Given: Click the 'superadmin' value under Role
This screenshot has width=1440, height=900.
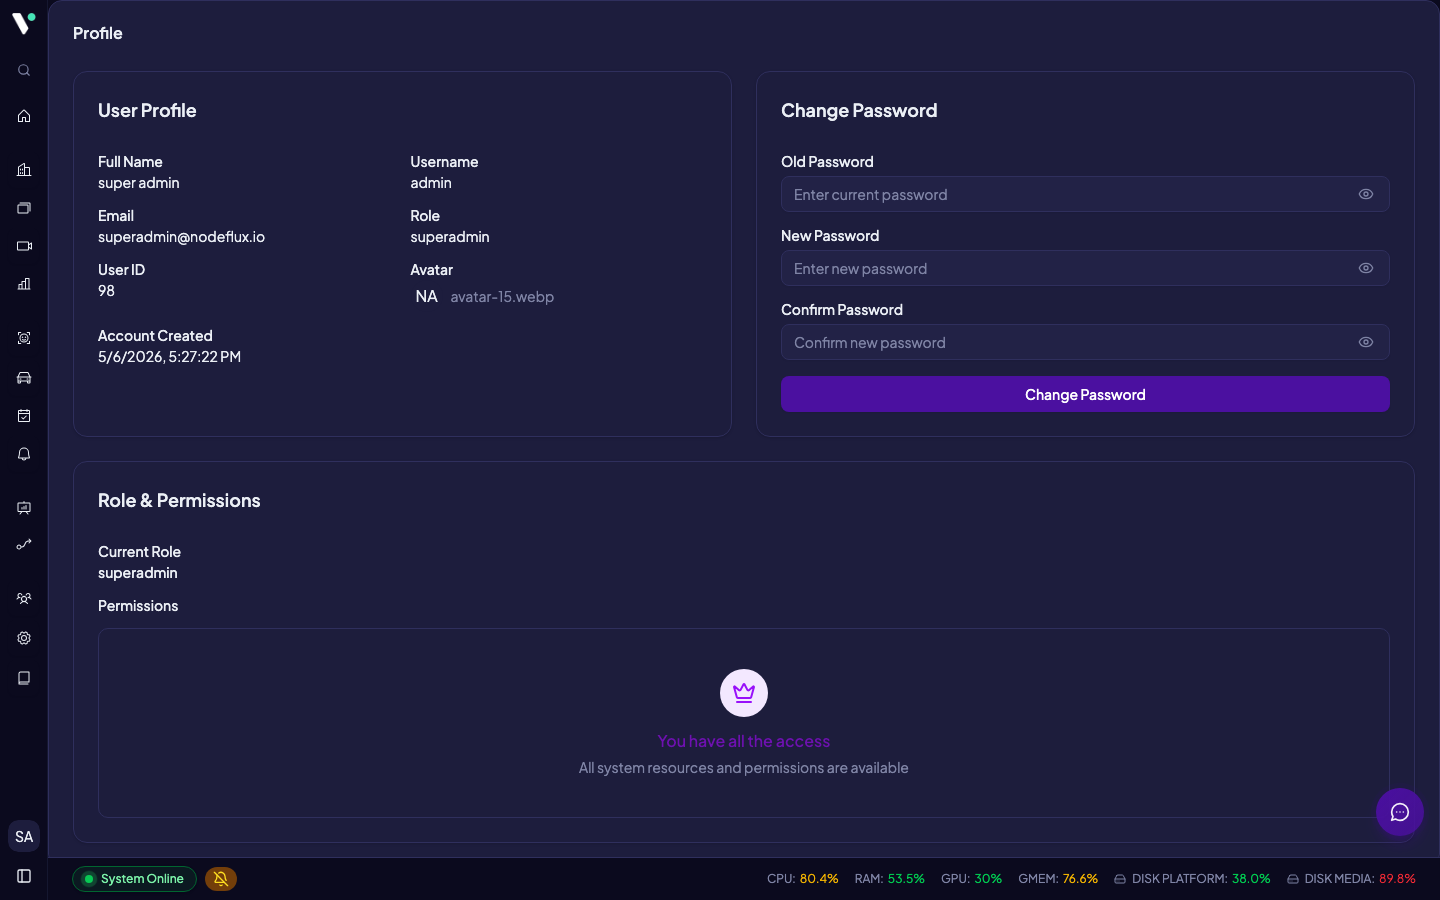Looking at the screenshot, I should click(x=450, y=237).
